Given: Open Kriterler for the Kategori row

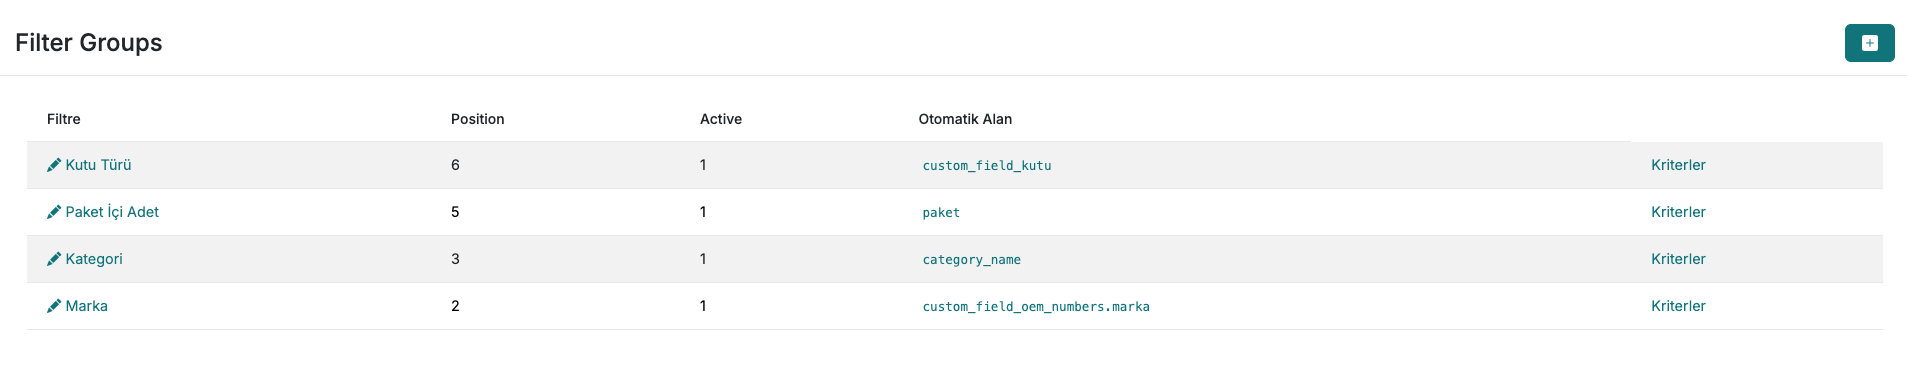Looking at the screenshot, I should [1678, 259].
